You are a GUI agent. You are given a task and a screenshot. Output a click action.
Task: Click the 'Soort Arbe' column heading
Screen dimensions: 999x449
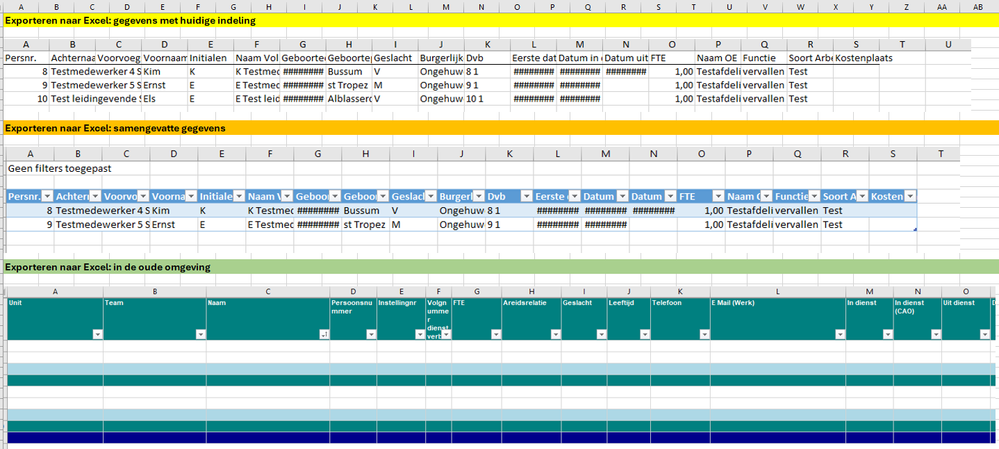click(810, 58)
